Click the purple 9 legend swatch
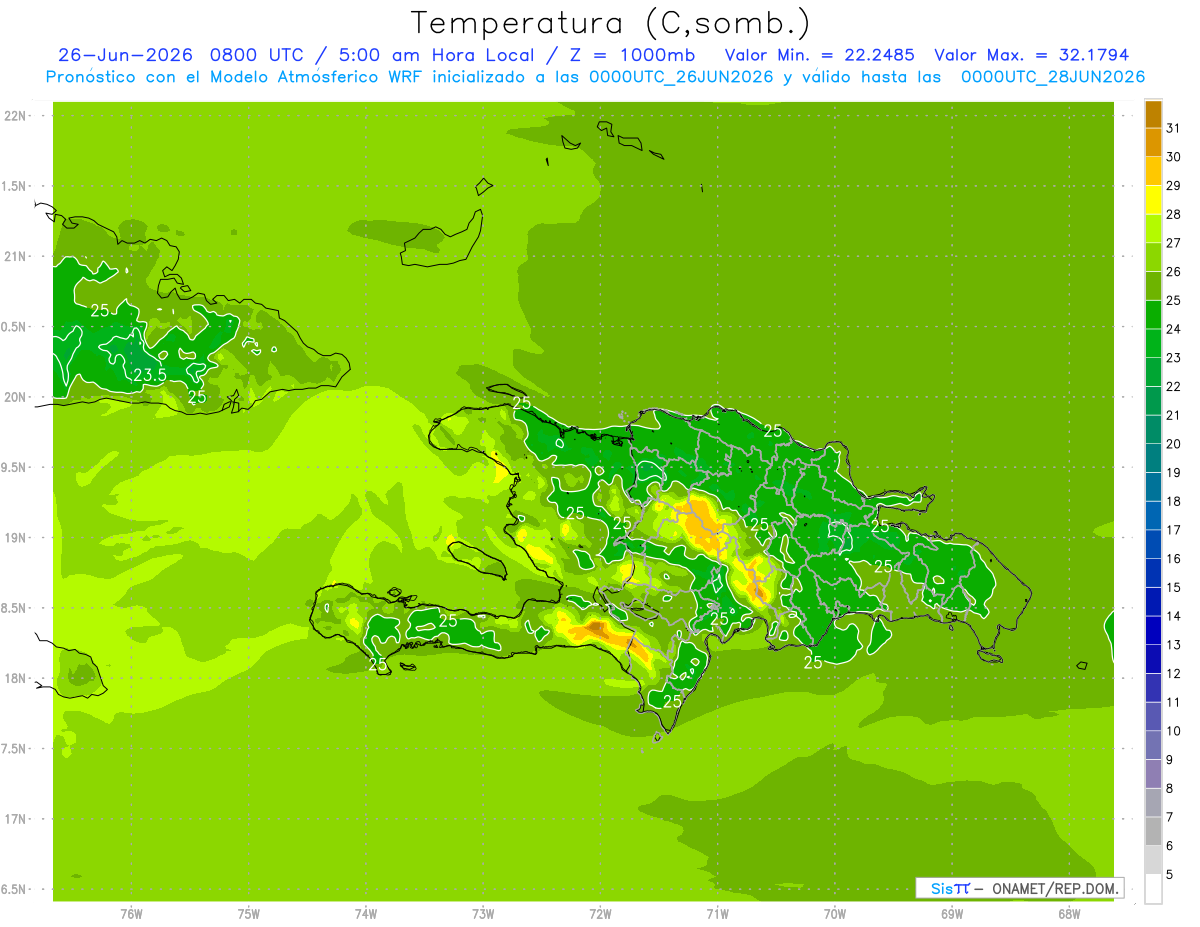 tap(1153, 745)
